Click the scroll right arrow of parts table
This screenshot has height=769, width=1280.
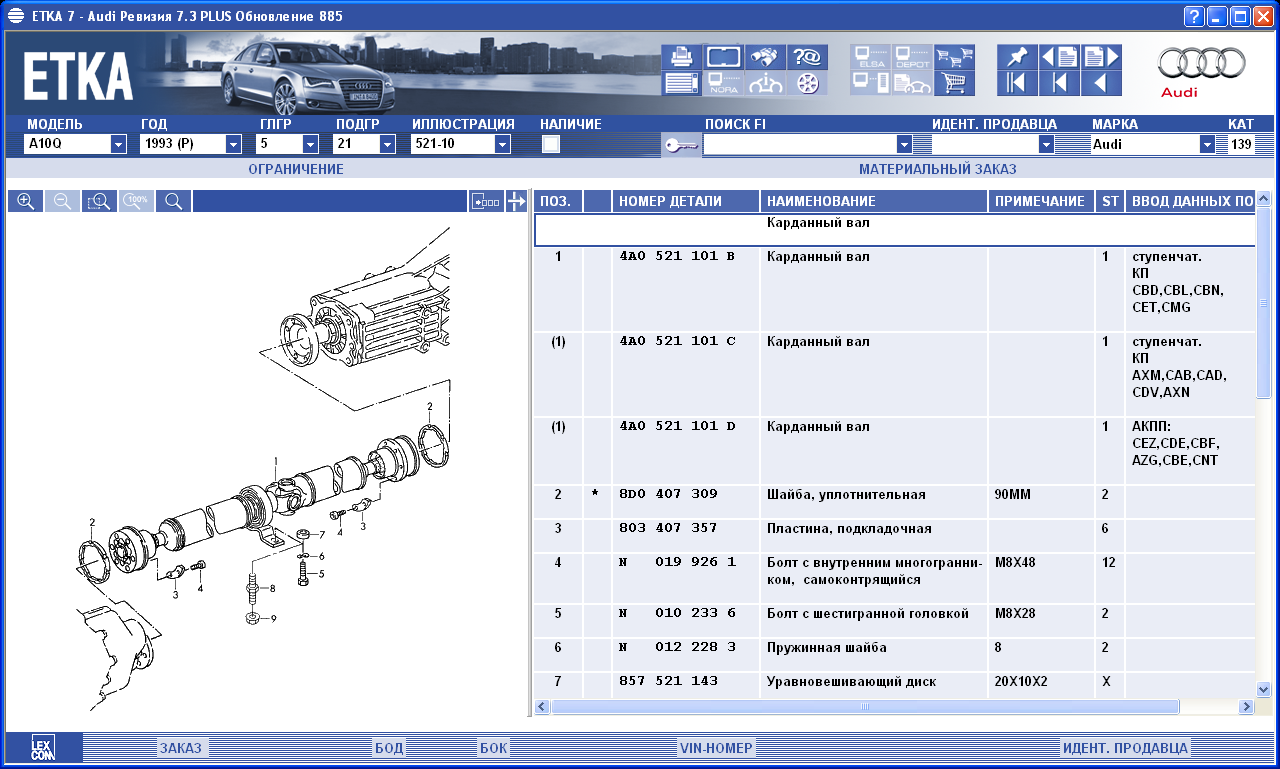[1246, 707]
